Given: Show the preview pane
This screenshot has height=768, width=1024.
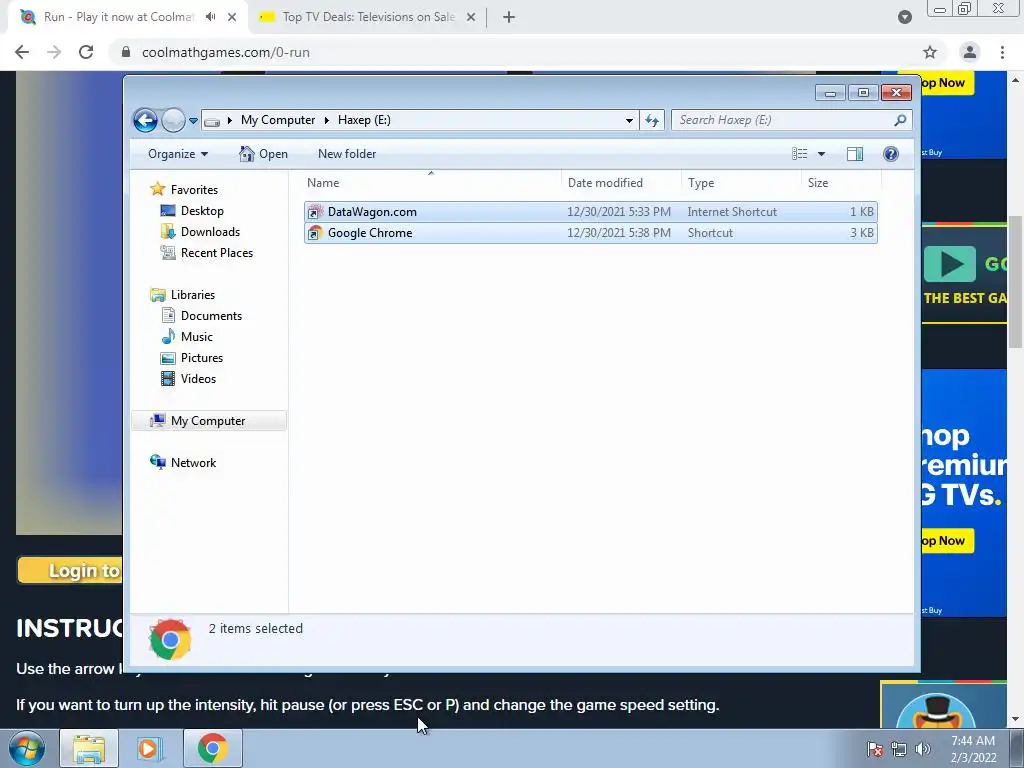Looking at the screenshot, I should click(x=855, y=154).
